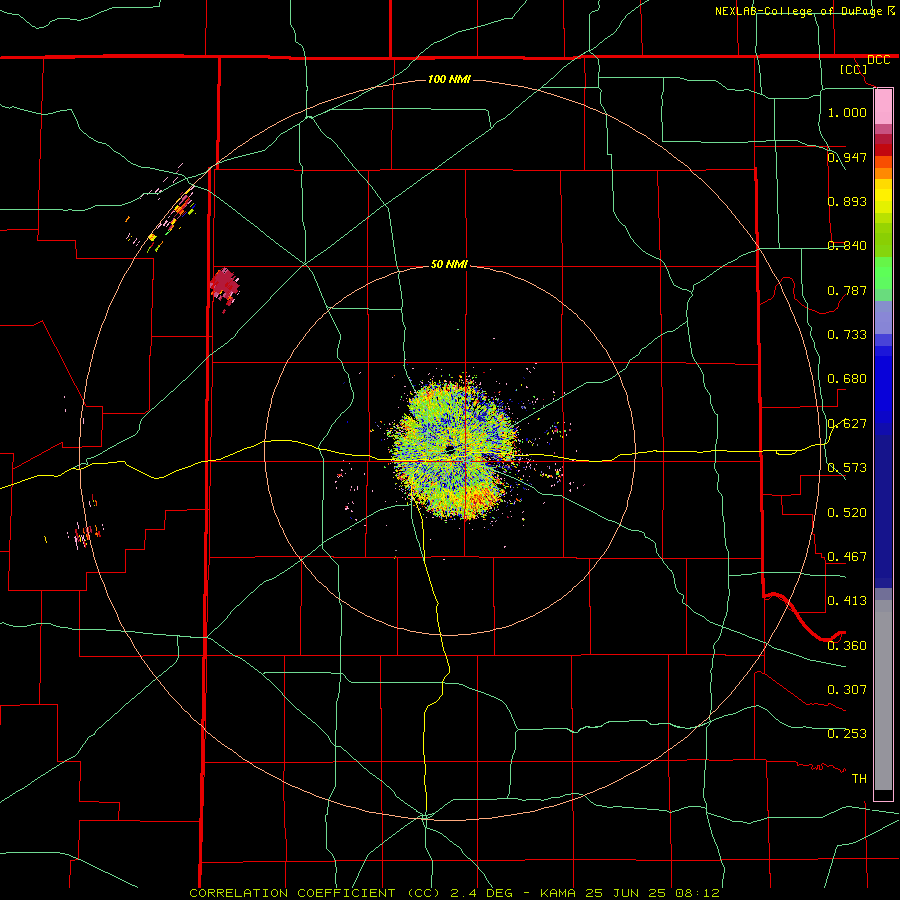This screenshot has height=900, width=900.
Task: Click the 0.520 legend value
Action: click(x=847, y=512)
